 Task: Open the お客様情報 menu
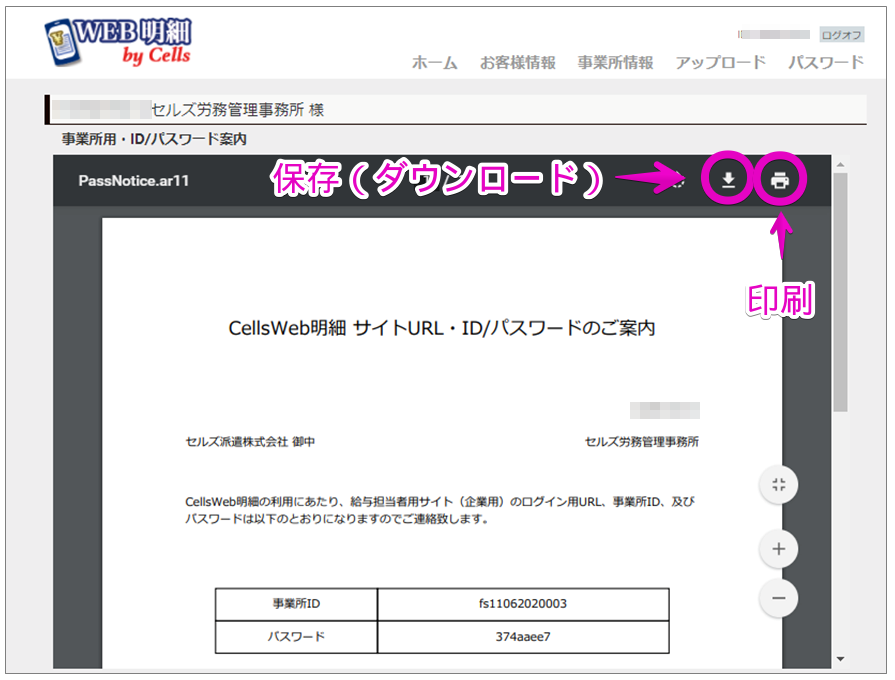[x=518, y=62]
